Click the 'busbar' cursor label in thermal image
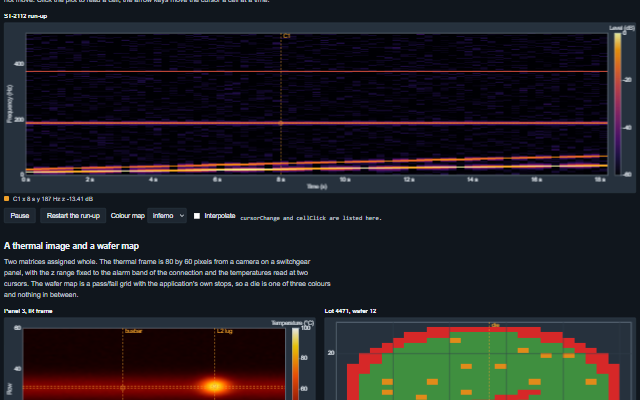640x400 pixels. 133,331
